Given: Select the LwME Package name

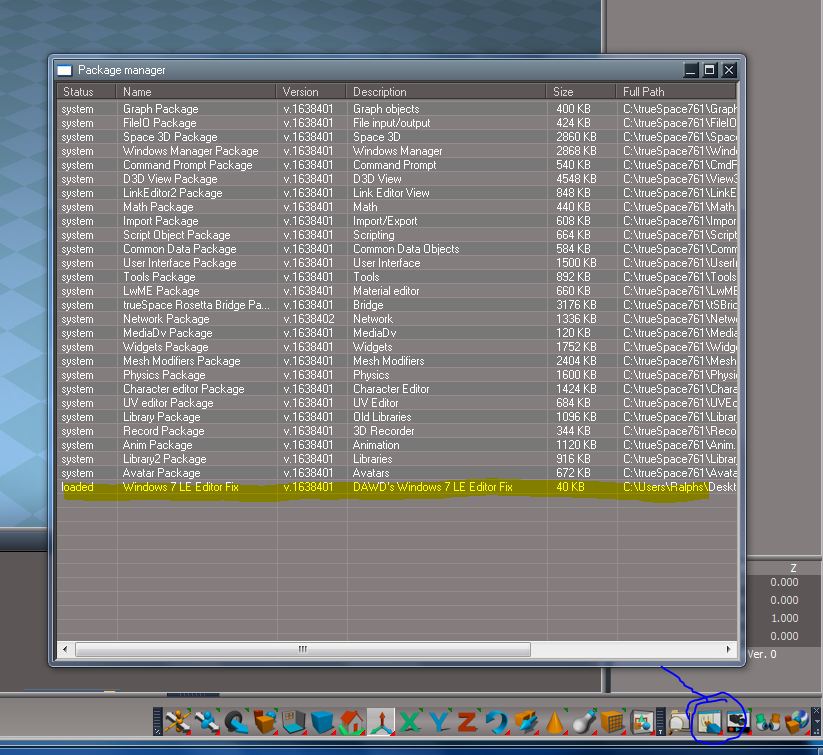Looking at the screenshot, I should pos(161,291).
